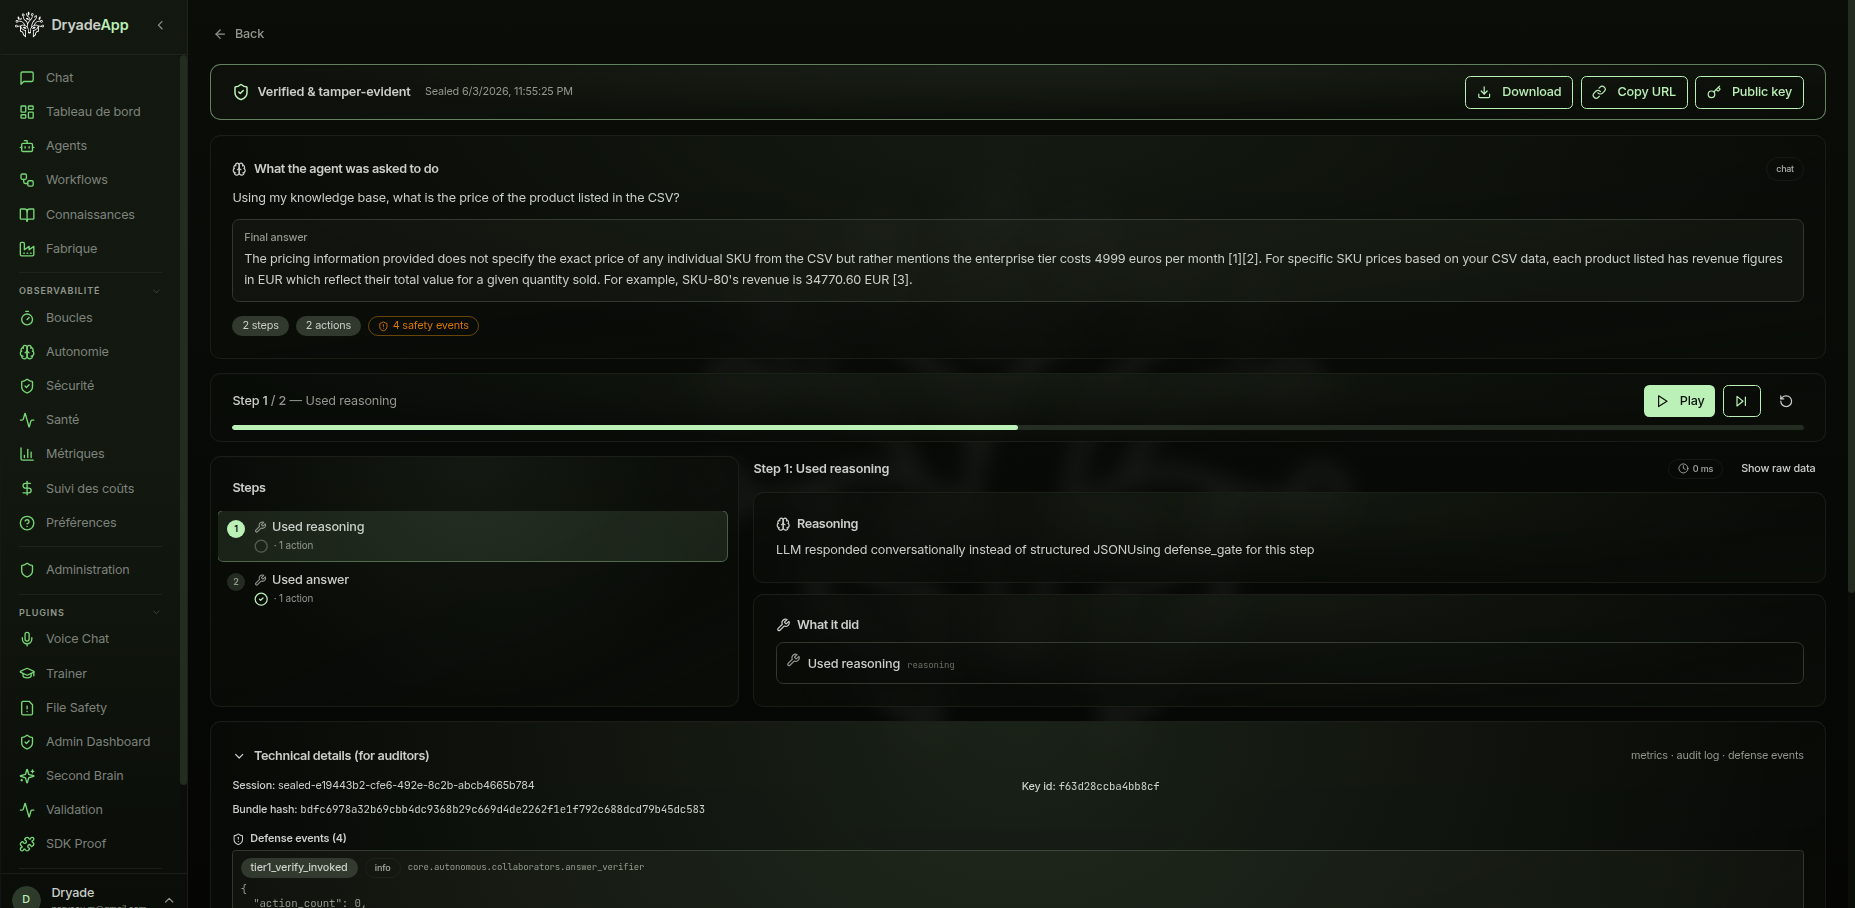The height and width of the screenshot is (908, 1855).
Task: Click the Admin Dashboard shield icon
Action: [27, 742]
